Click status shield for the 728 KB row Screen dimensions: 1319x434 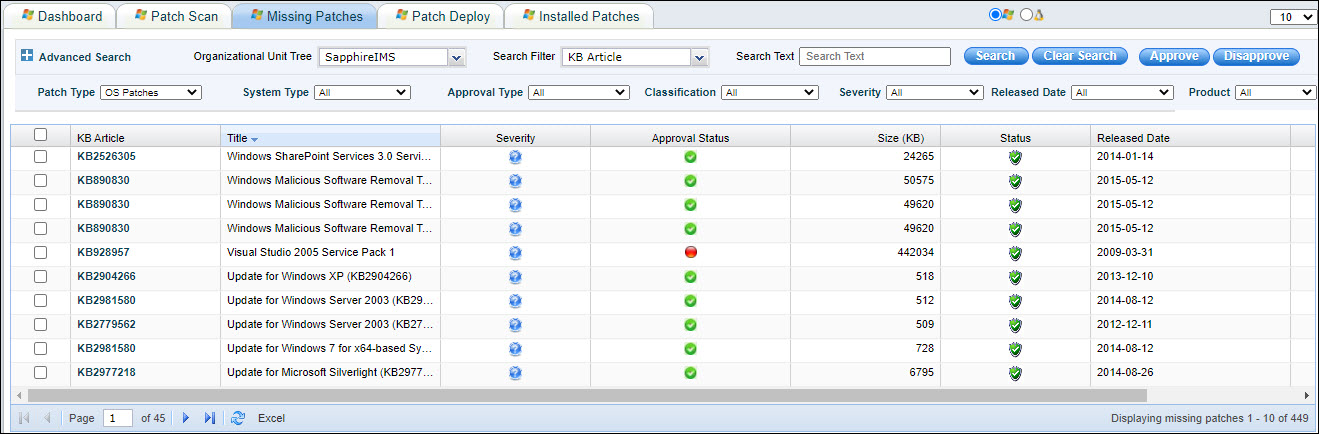coord(1015,349)
